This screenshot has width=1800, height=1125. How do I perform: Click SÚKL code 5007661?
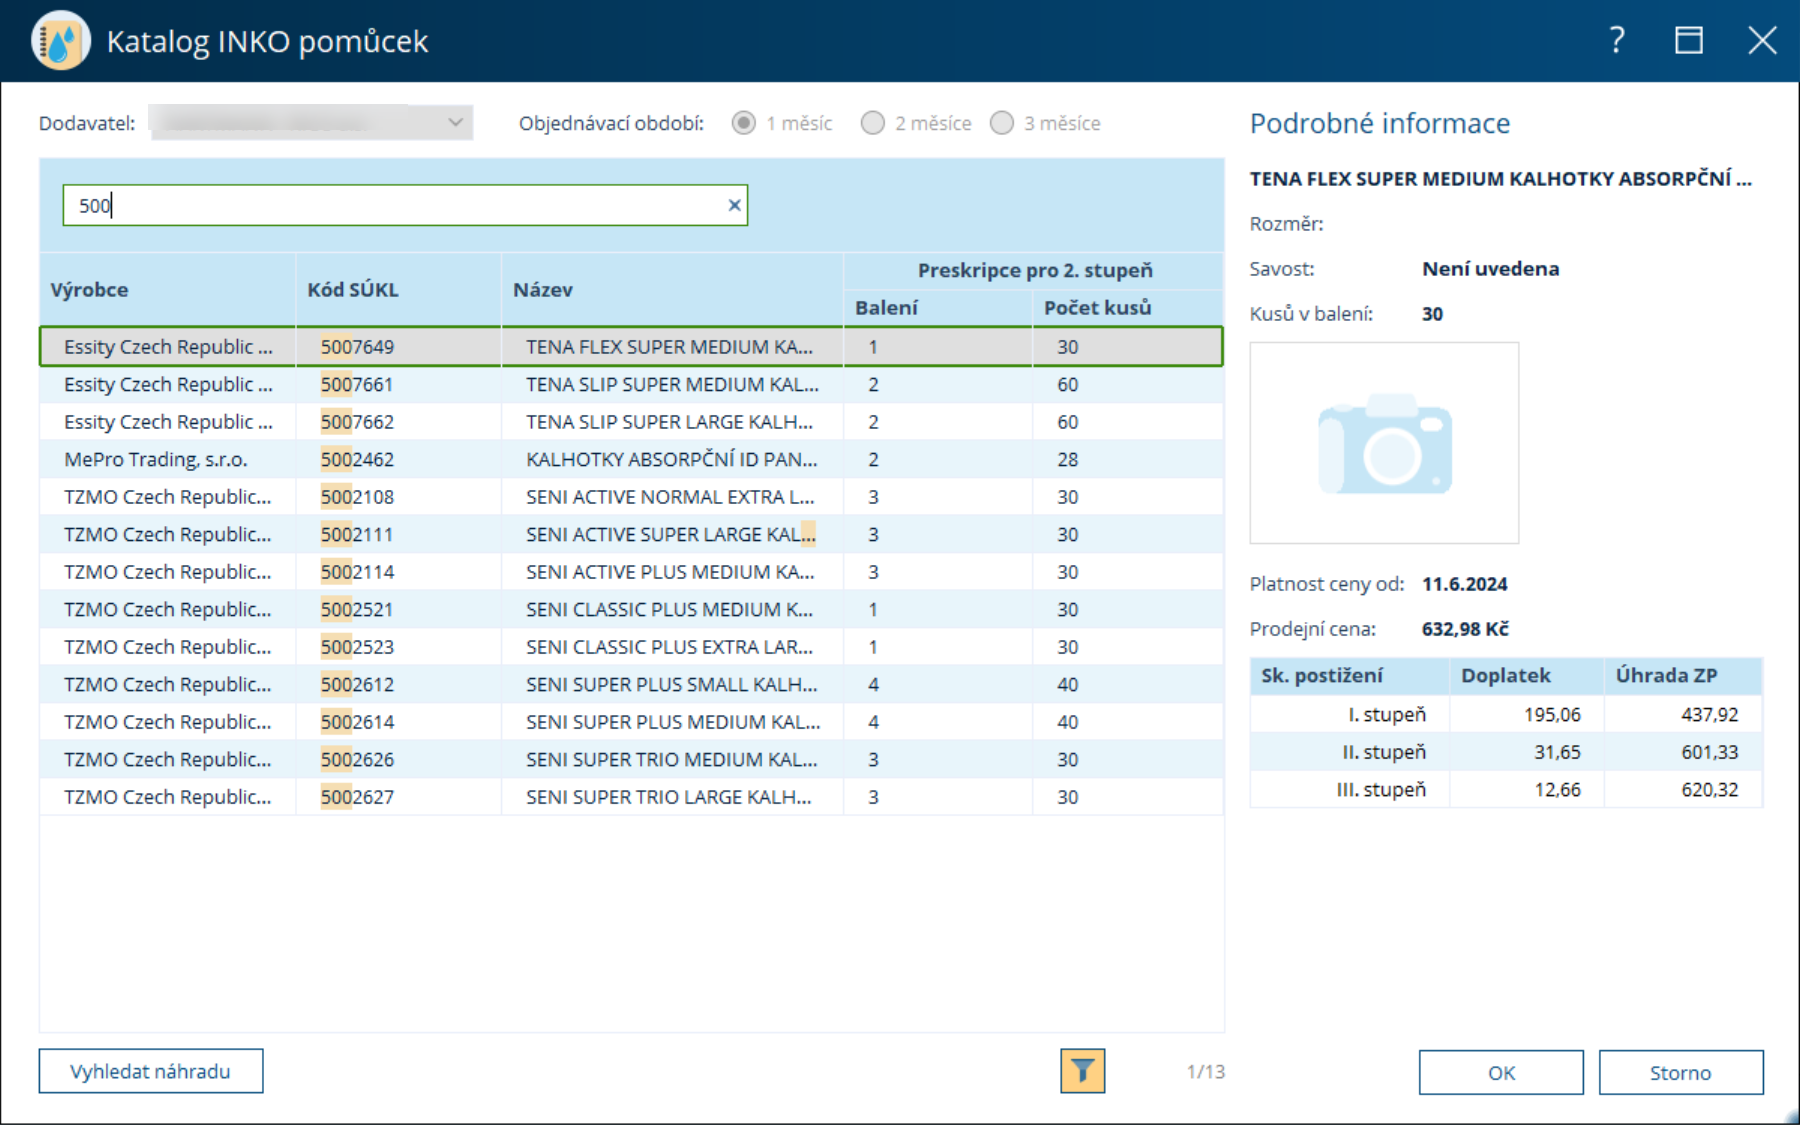point(357,385)
